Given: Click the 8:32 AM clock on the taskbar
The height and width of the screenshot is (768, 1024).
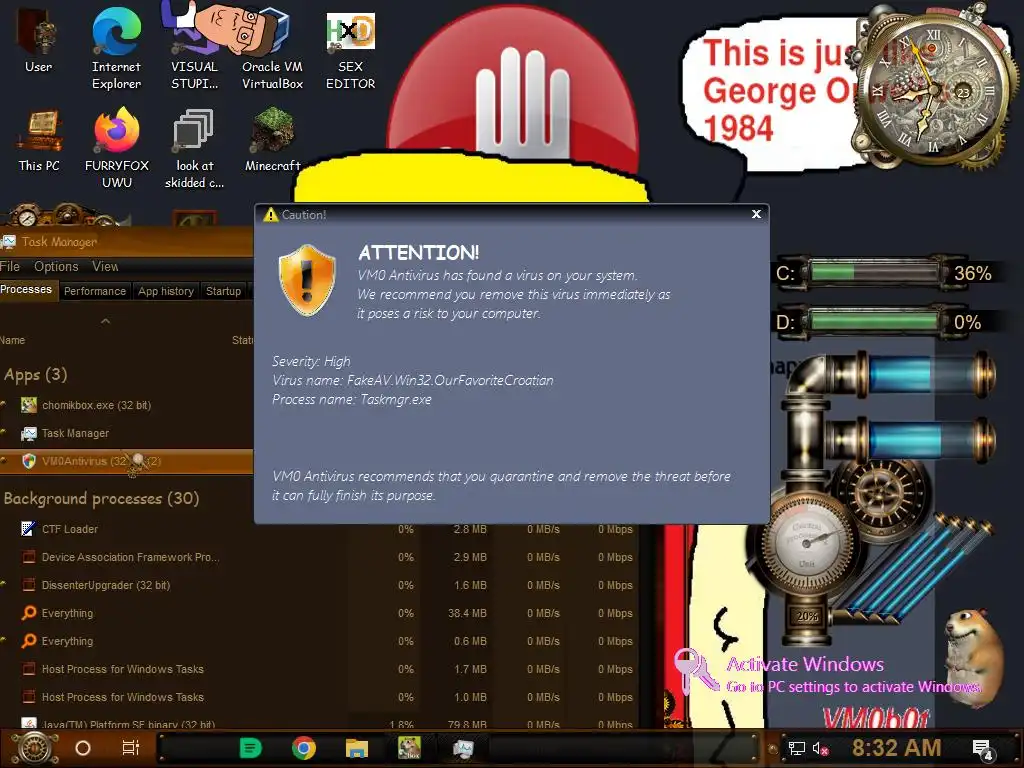Looking at the screenshot, I should point(896,748).
